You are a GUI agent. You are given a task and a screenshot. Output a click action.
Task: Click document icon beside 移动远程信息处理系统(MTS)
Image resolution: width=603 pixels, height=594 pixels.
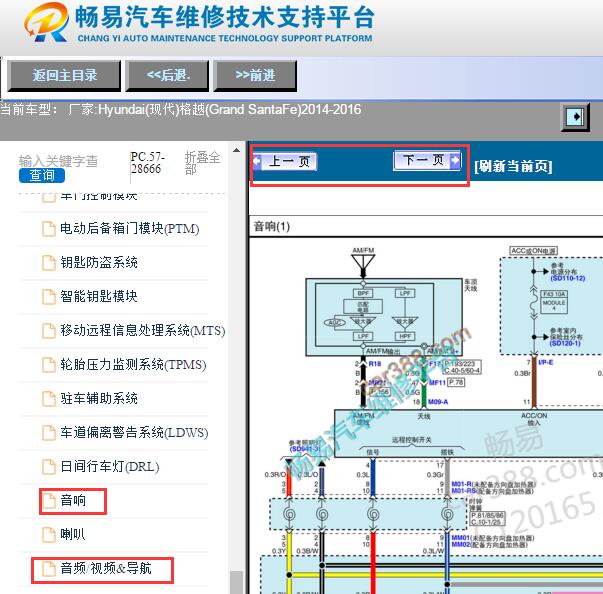[49, 330]
